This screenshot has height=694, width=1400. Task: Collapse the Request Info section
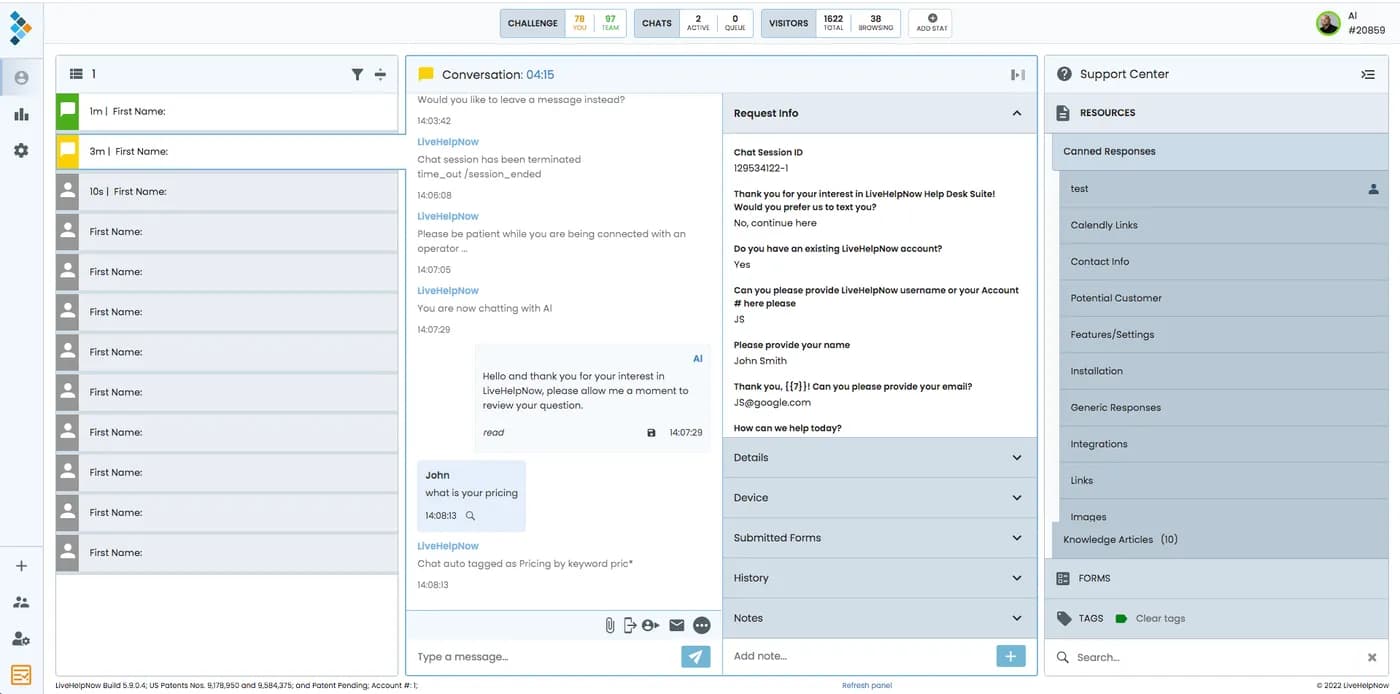[1017, 113]
